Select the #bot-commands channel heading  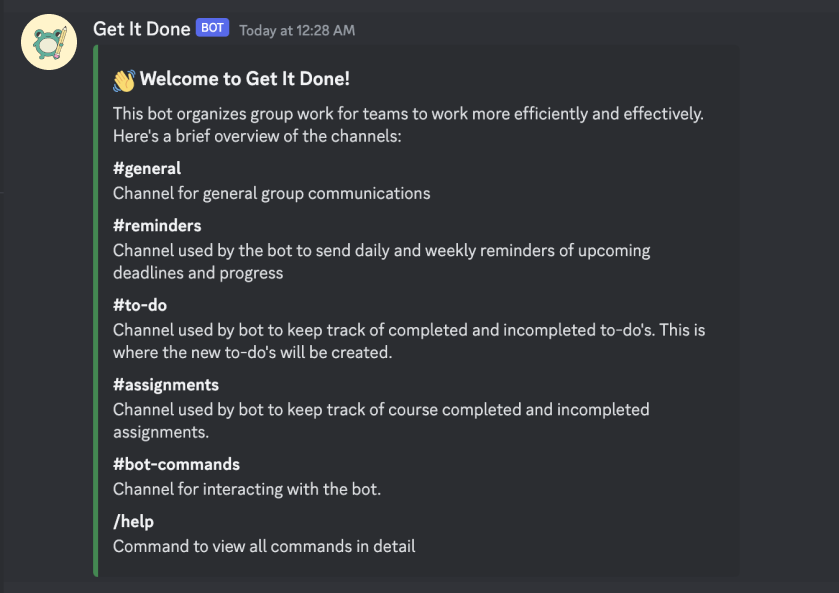pos(176,465)
